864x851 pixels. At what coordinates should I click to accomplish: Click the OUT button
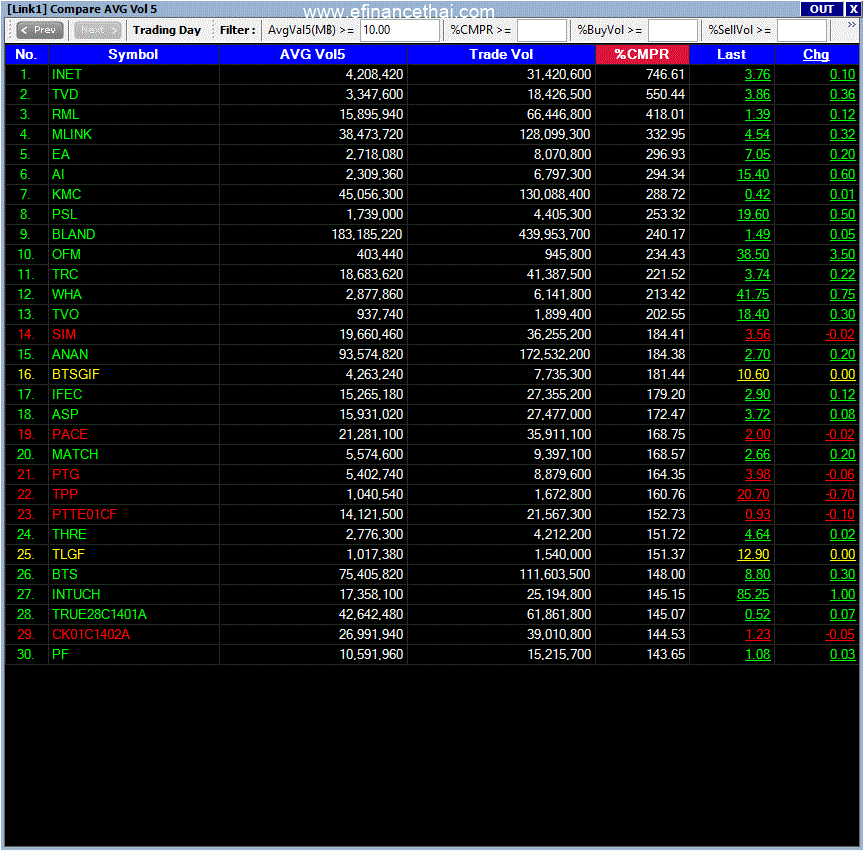[821, 9]
